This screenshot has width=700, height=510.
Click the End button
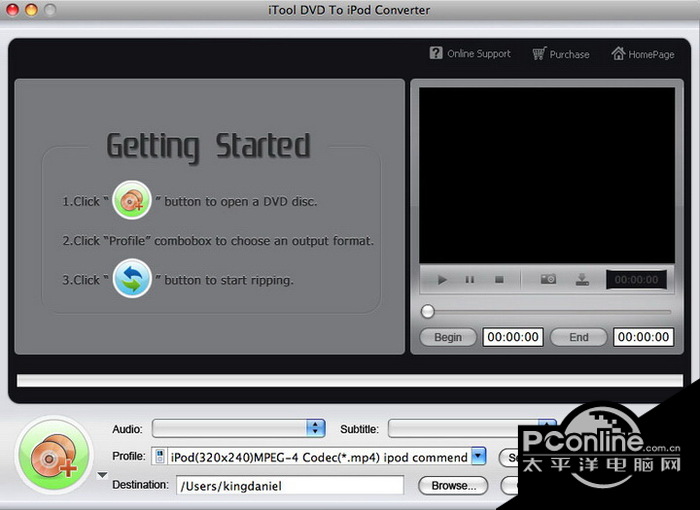(579, 337)
